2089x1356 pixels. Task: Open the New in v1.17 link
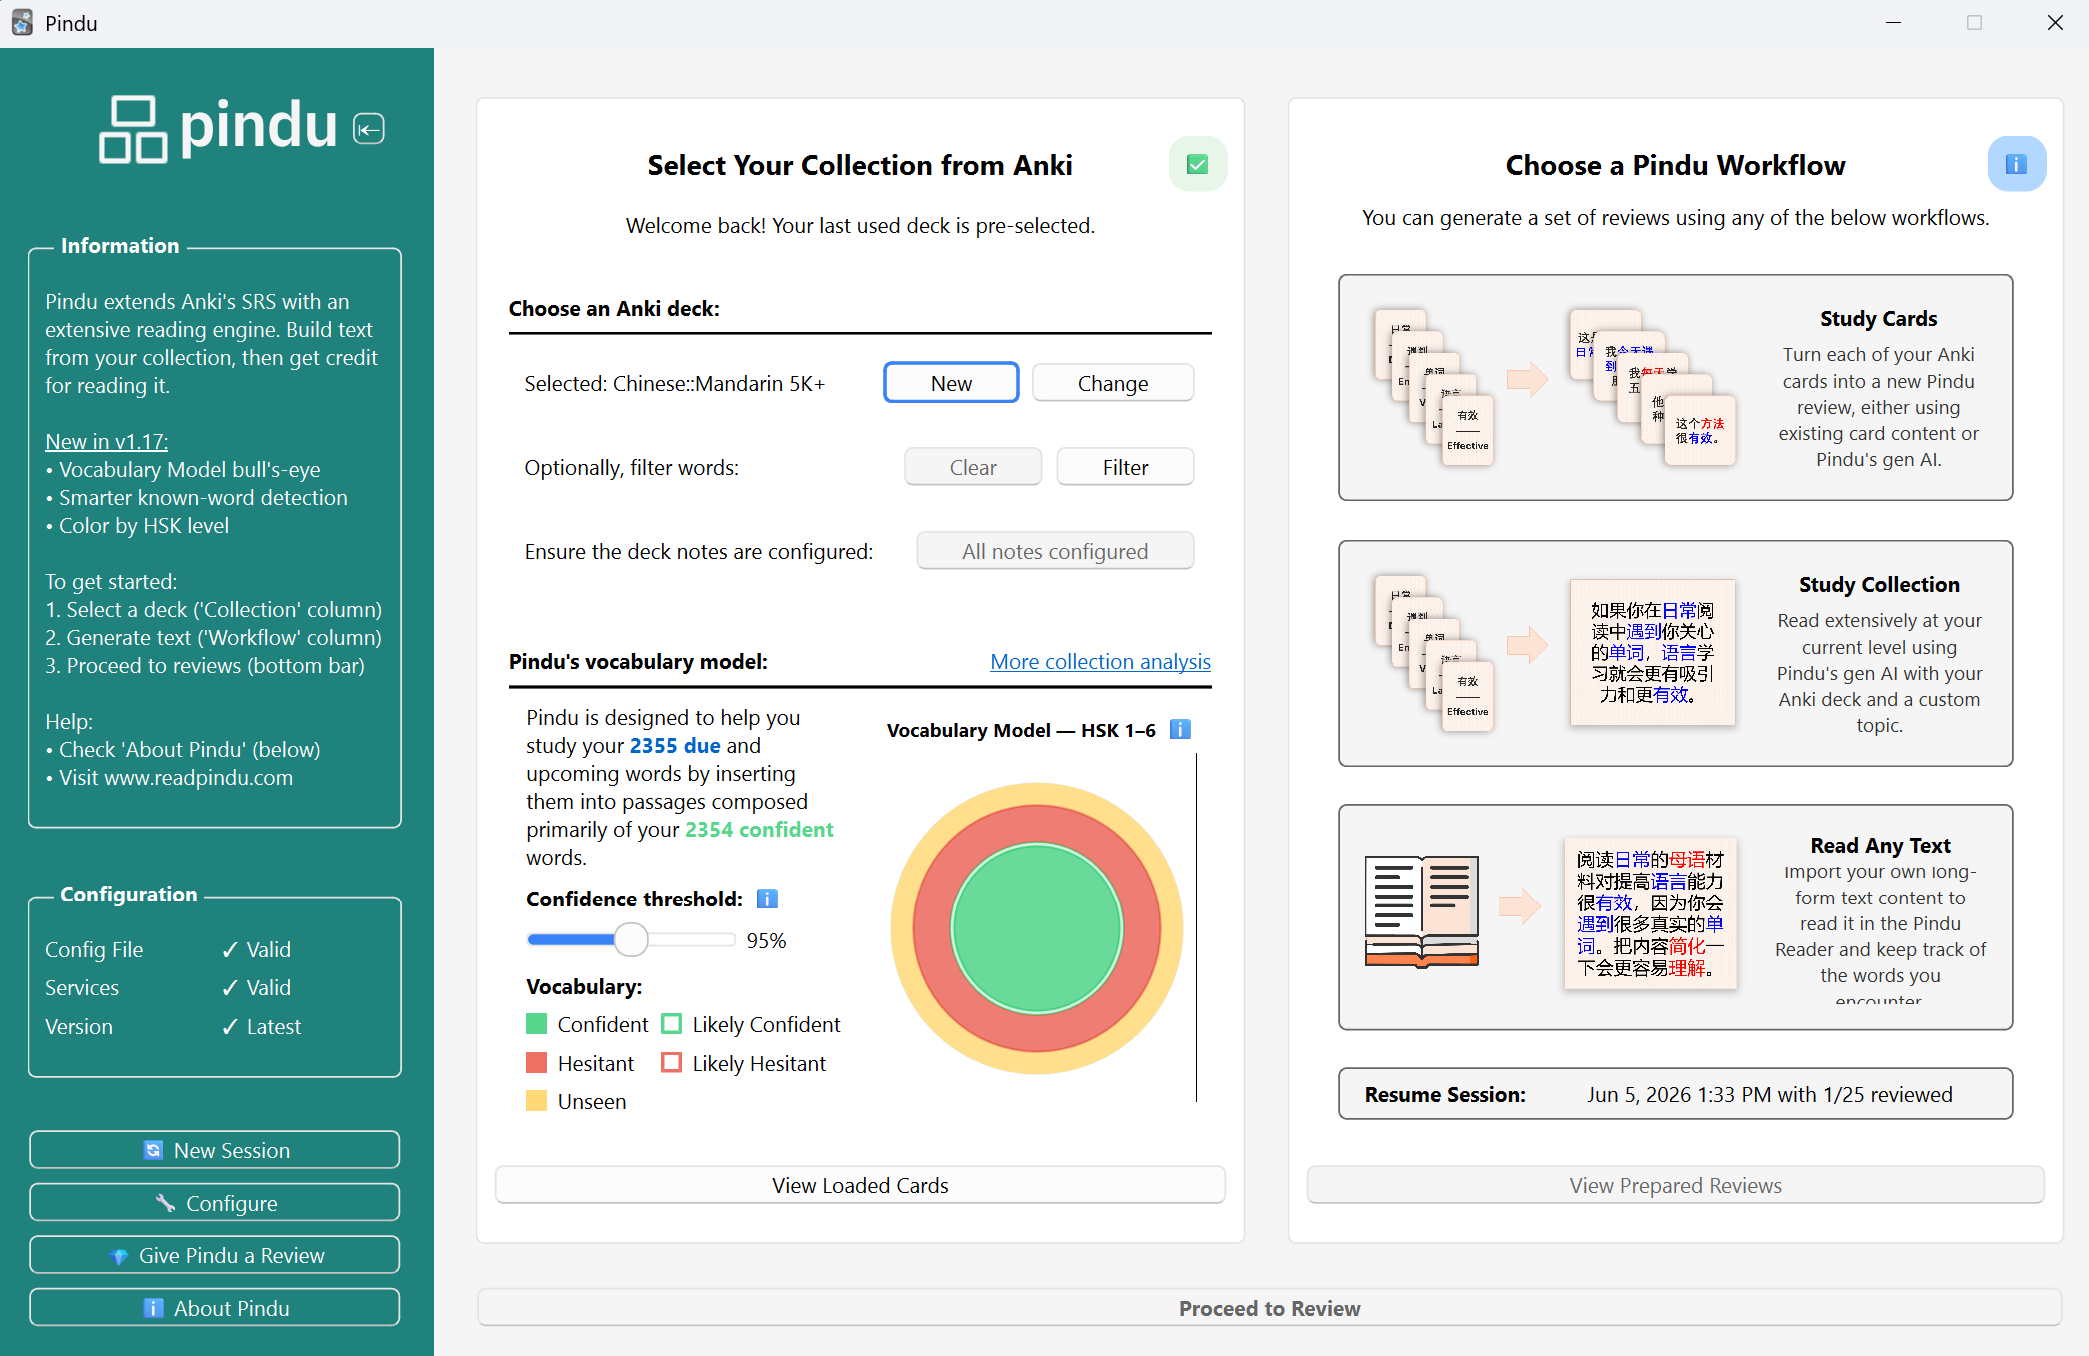(x=106, y=441)
